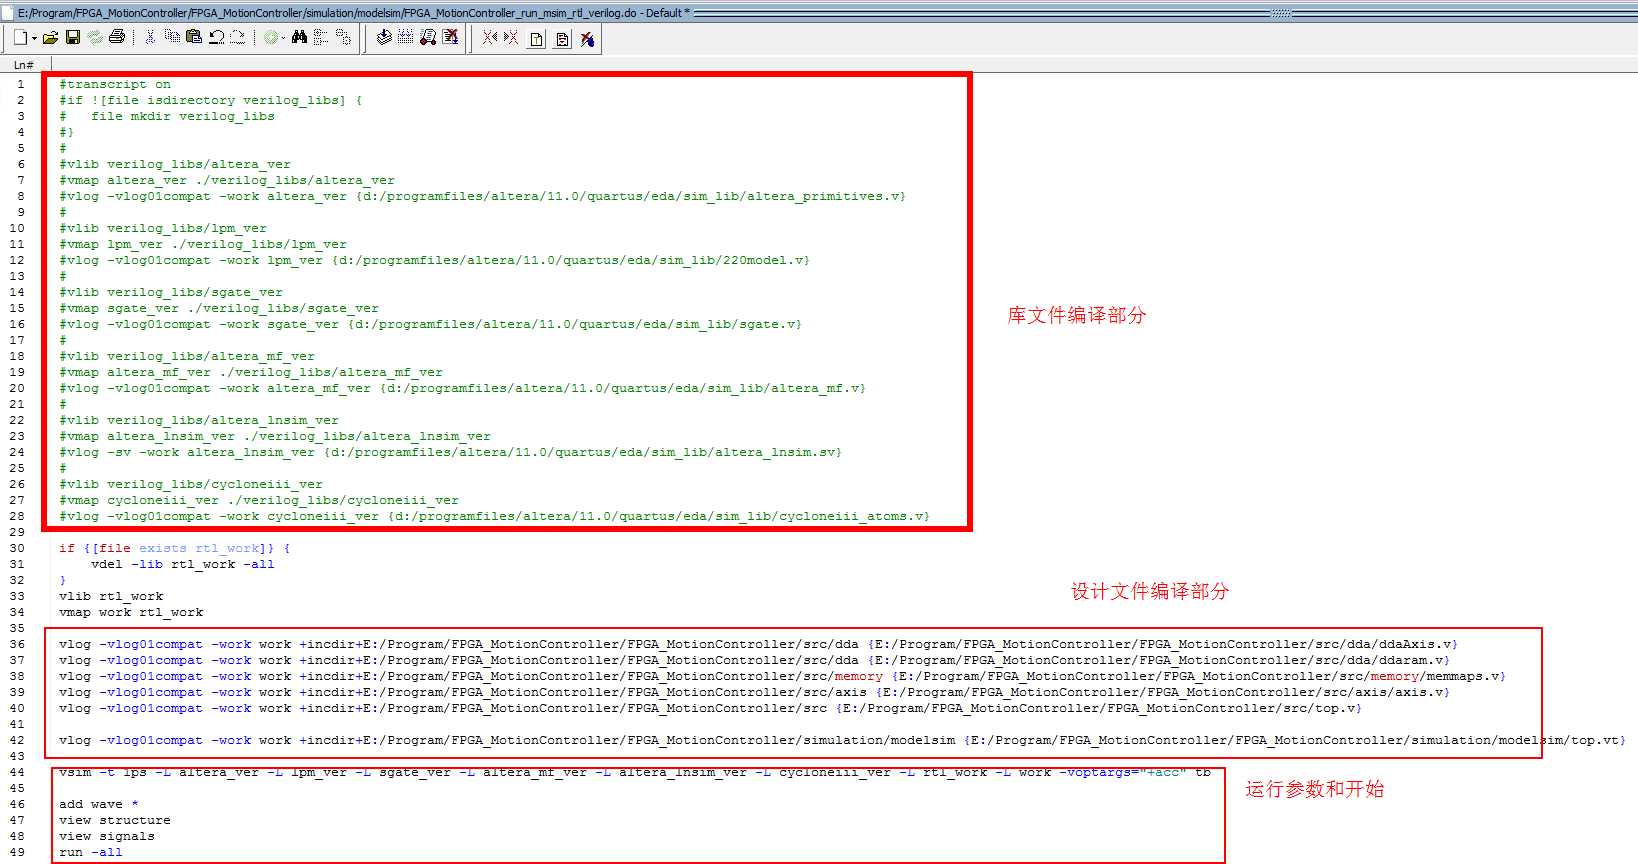
Task: Open Find with the binoculars icon
Action: (x=299, y=37)
